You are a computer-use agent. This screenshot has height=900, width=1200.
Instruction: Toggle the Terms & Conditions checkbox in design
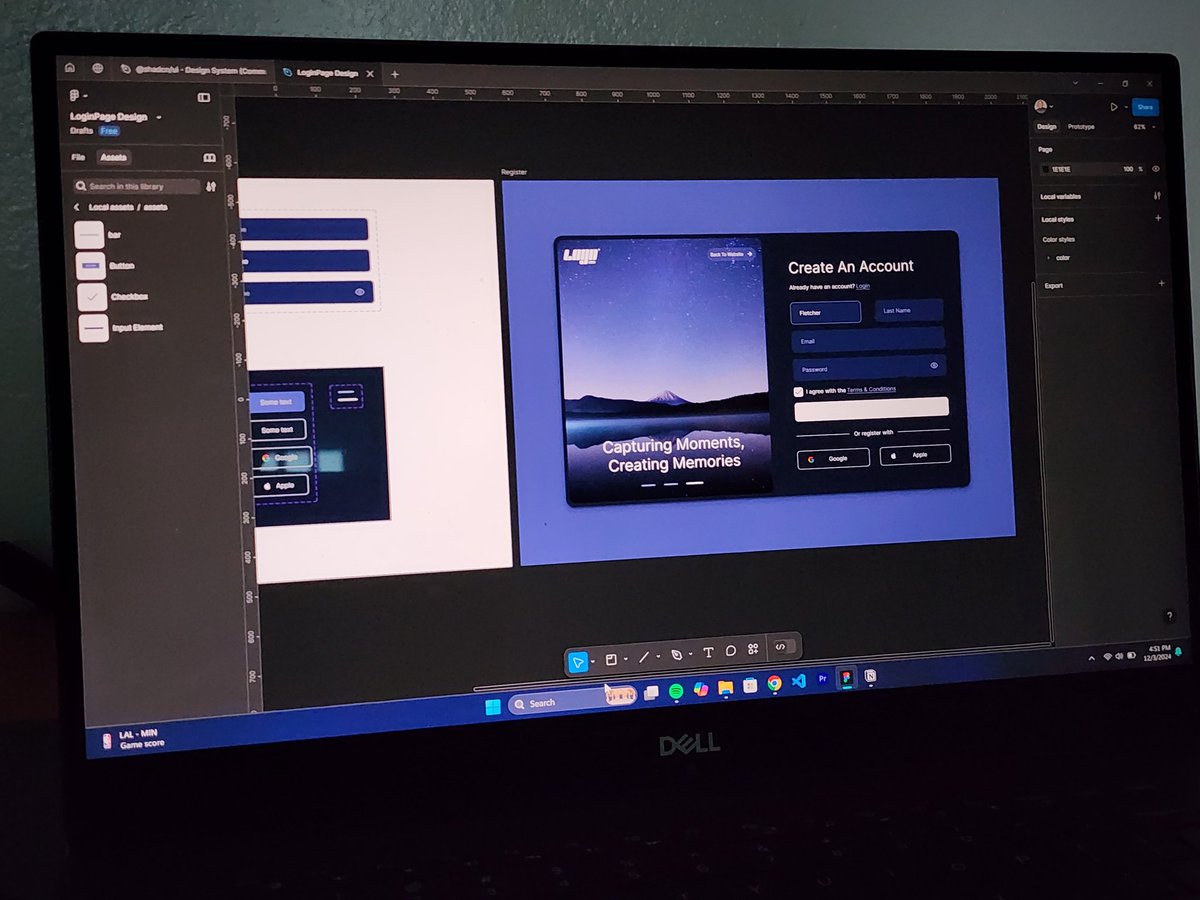click(798, 391)
